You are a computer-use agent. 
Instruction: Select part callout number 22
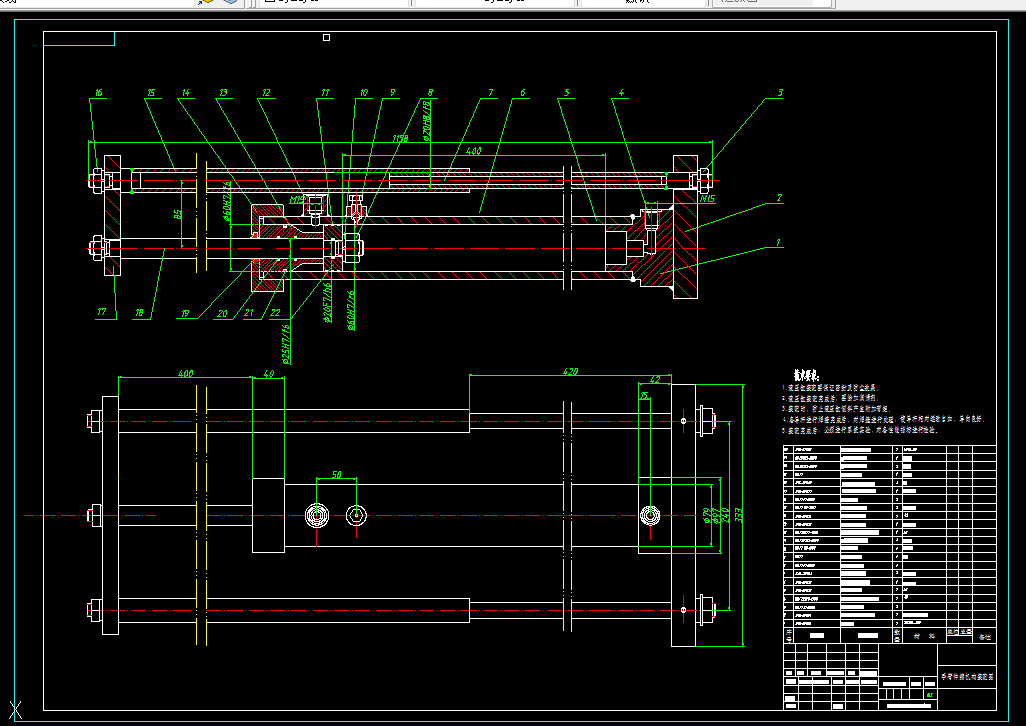[x=275, y=313]
